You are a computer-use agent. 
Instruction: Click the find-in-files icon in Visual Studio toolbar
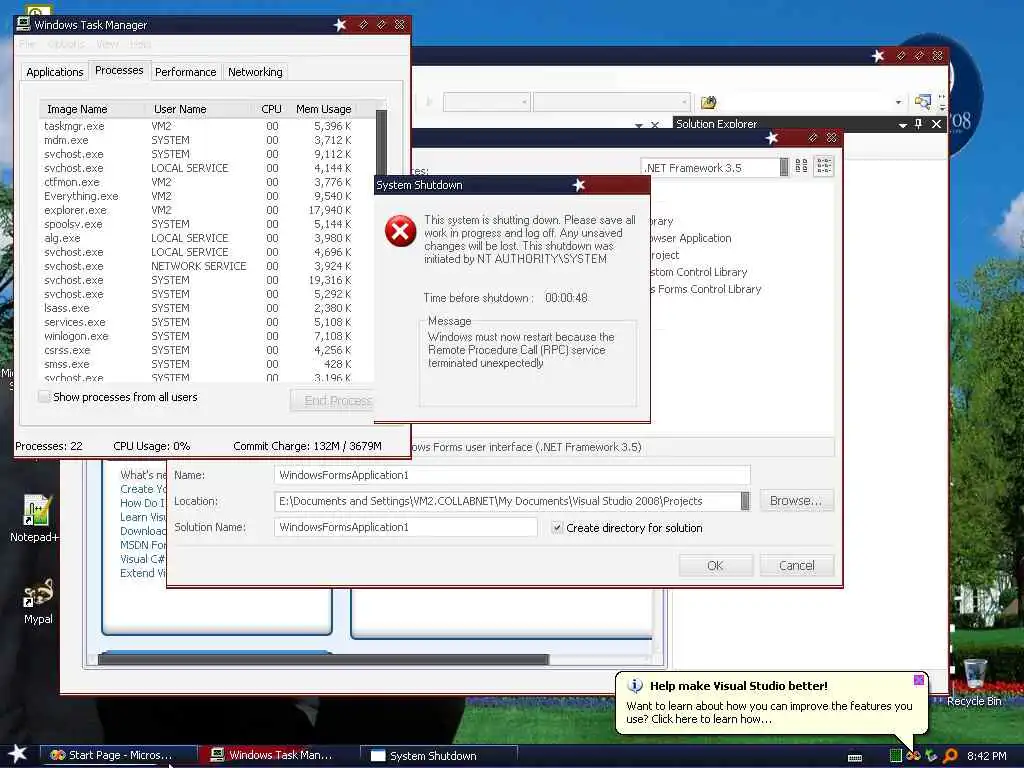point(923,101)
